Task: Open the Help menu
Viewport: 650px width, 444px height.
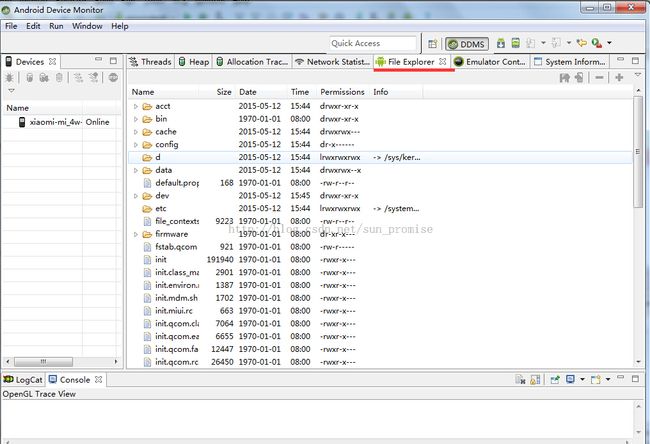Action: coord(120,26)
